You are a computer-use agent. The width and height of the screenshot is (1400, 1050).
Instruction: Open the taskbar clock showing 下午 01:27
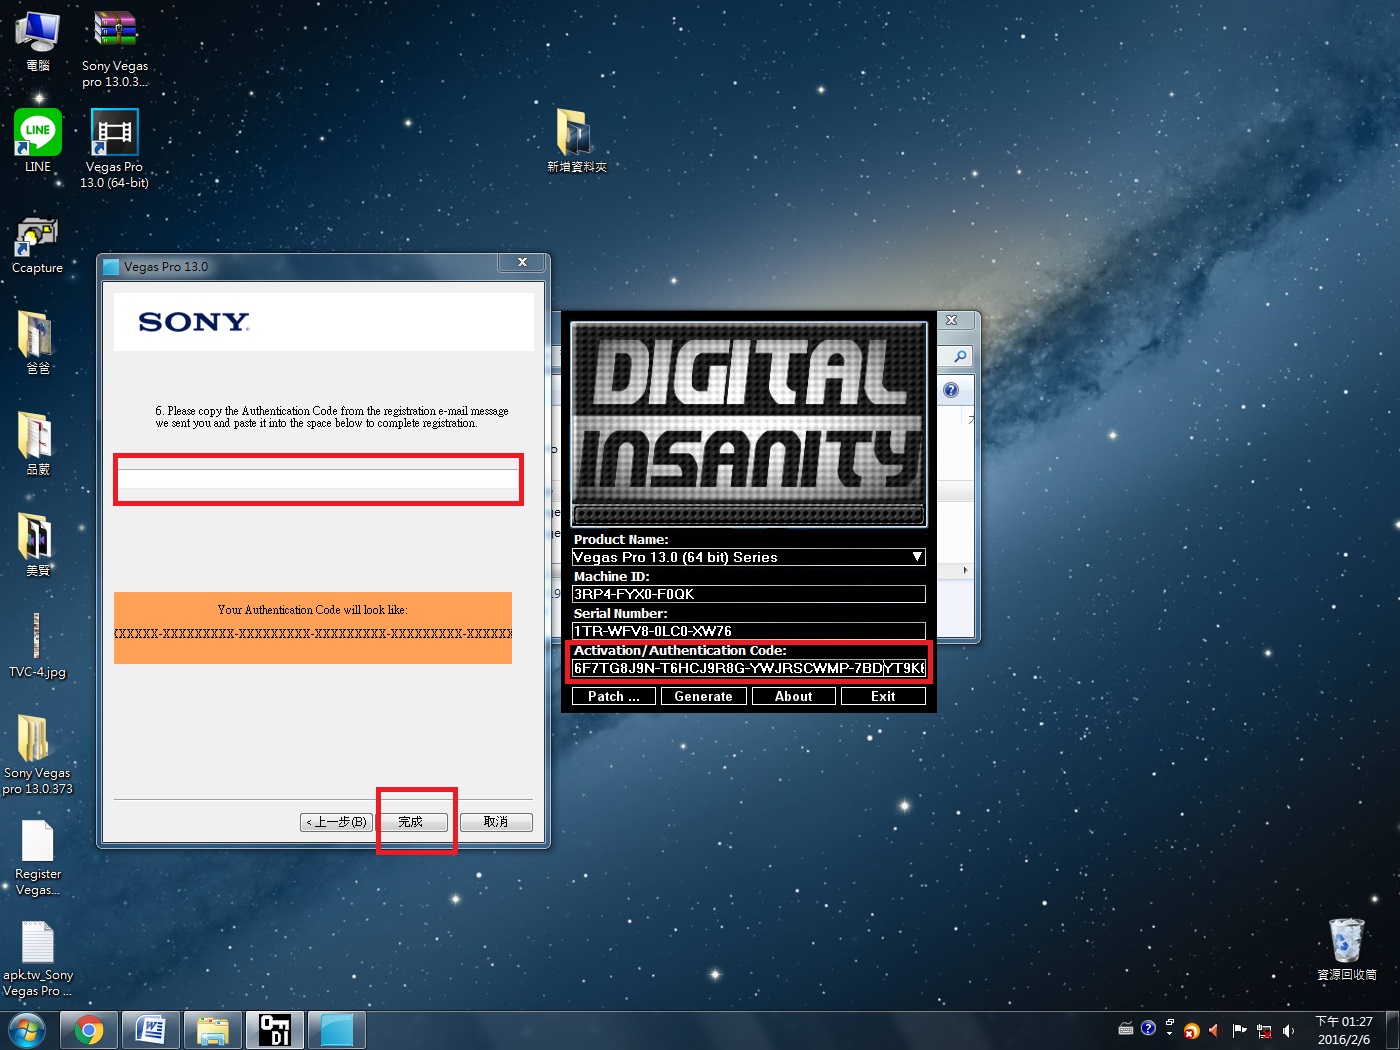click(1344, 1030)
